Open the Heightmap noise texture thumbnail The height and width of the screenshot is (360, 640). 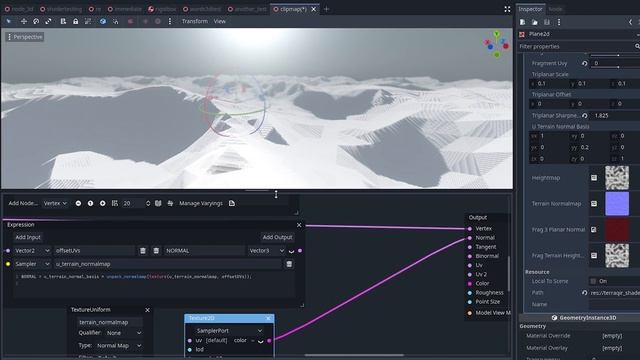(617, 178)
